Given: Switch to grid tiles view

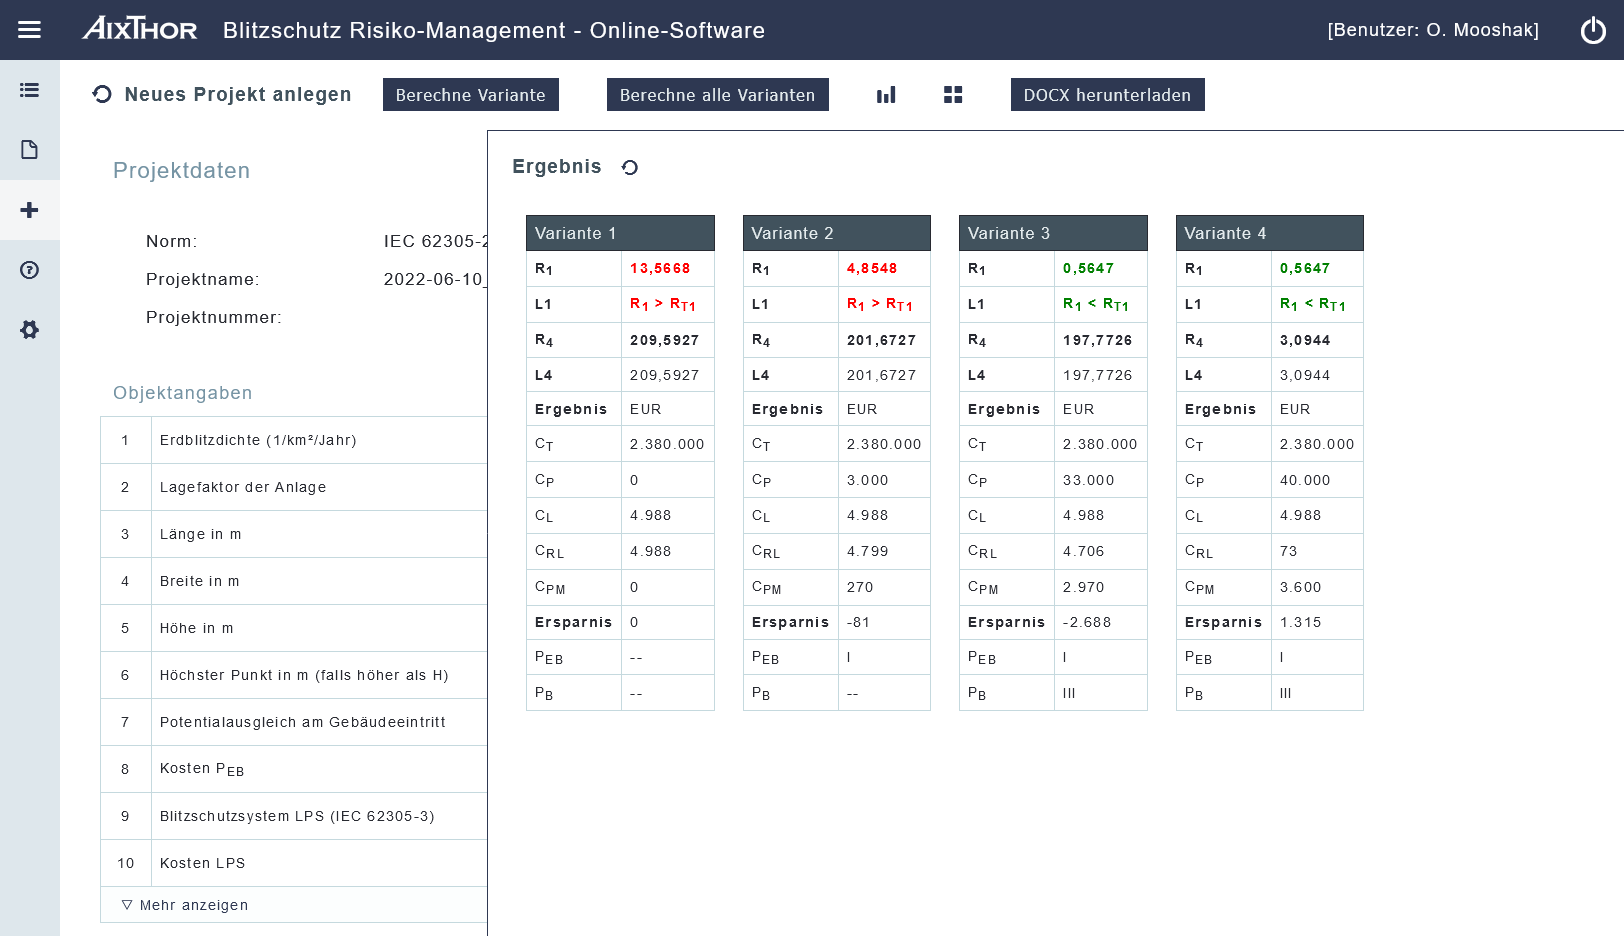Looking at the screenshot, I should click(953, 95).
